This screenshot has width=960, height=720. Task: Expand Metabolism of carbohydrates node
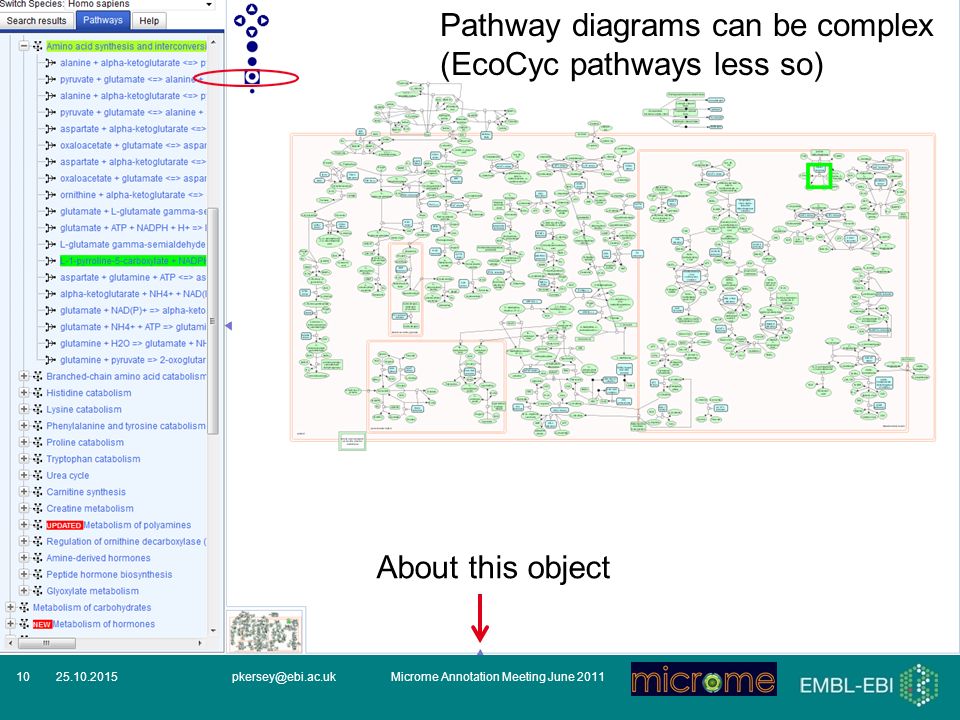(10, 607)
